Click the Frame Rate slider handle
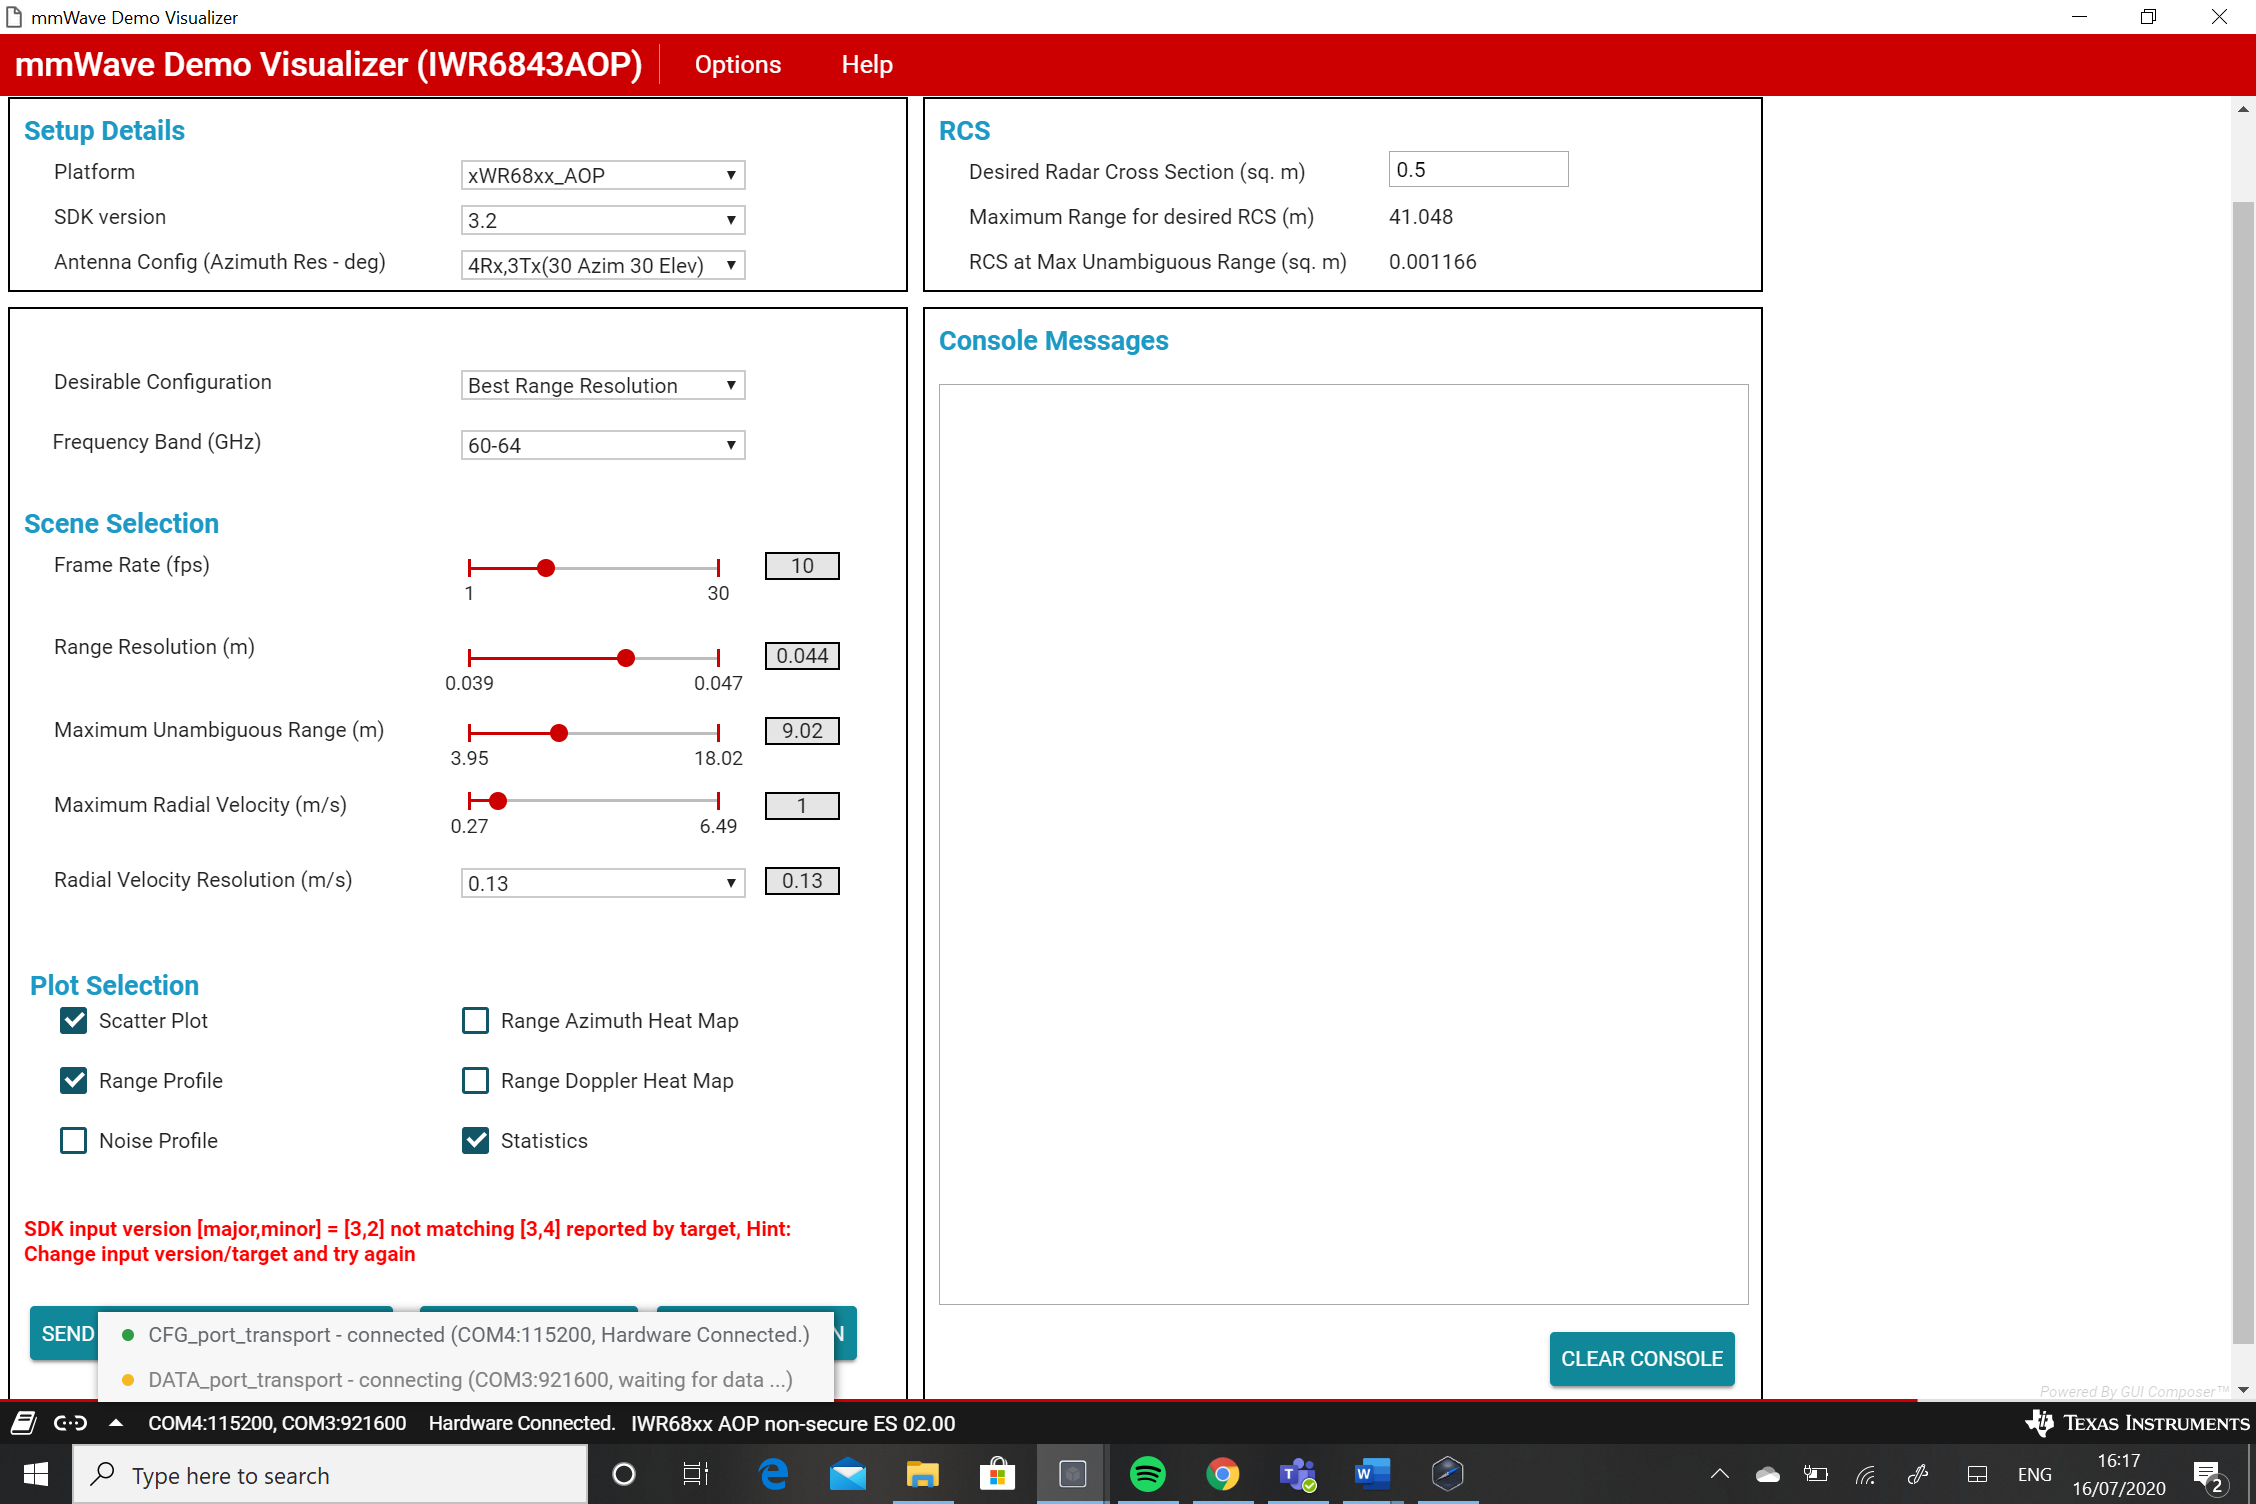 546,568
